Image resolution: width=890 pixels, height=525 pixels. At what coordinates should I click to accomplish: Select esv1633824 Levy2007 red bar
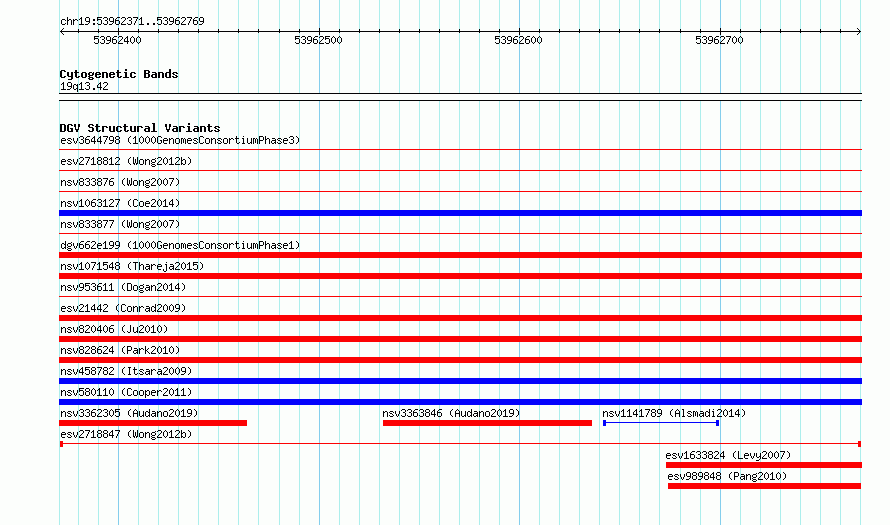click(764, 465)
